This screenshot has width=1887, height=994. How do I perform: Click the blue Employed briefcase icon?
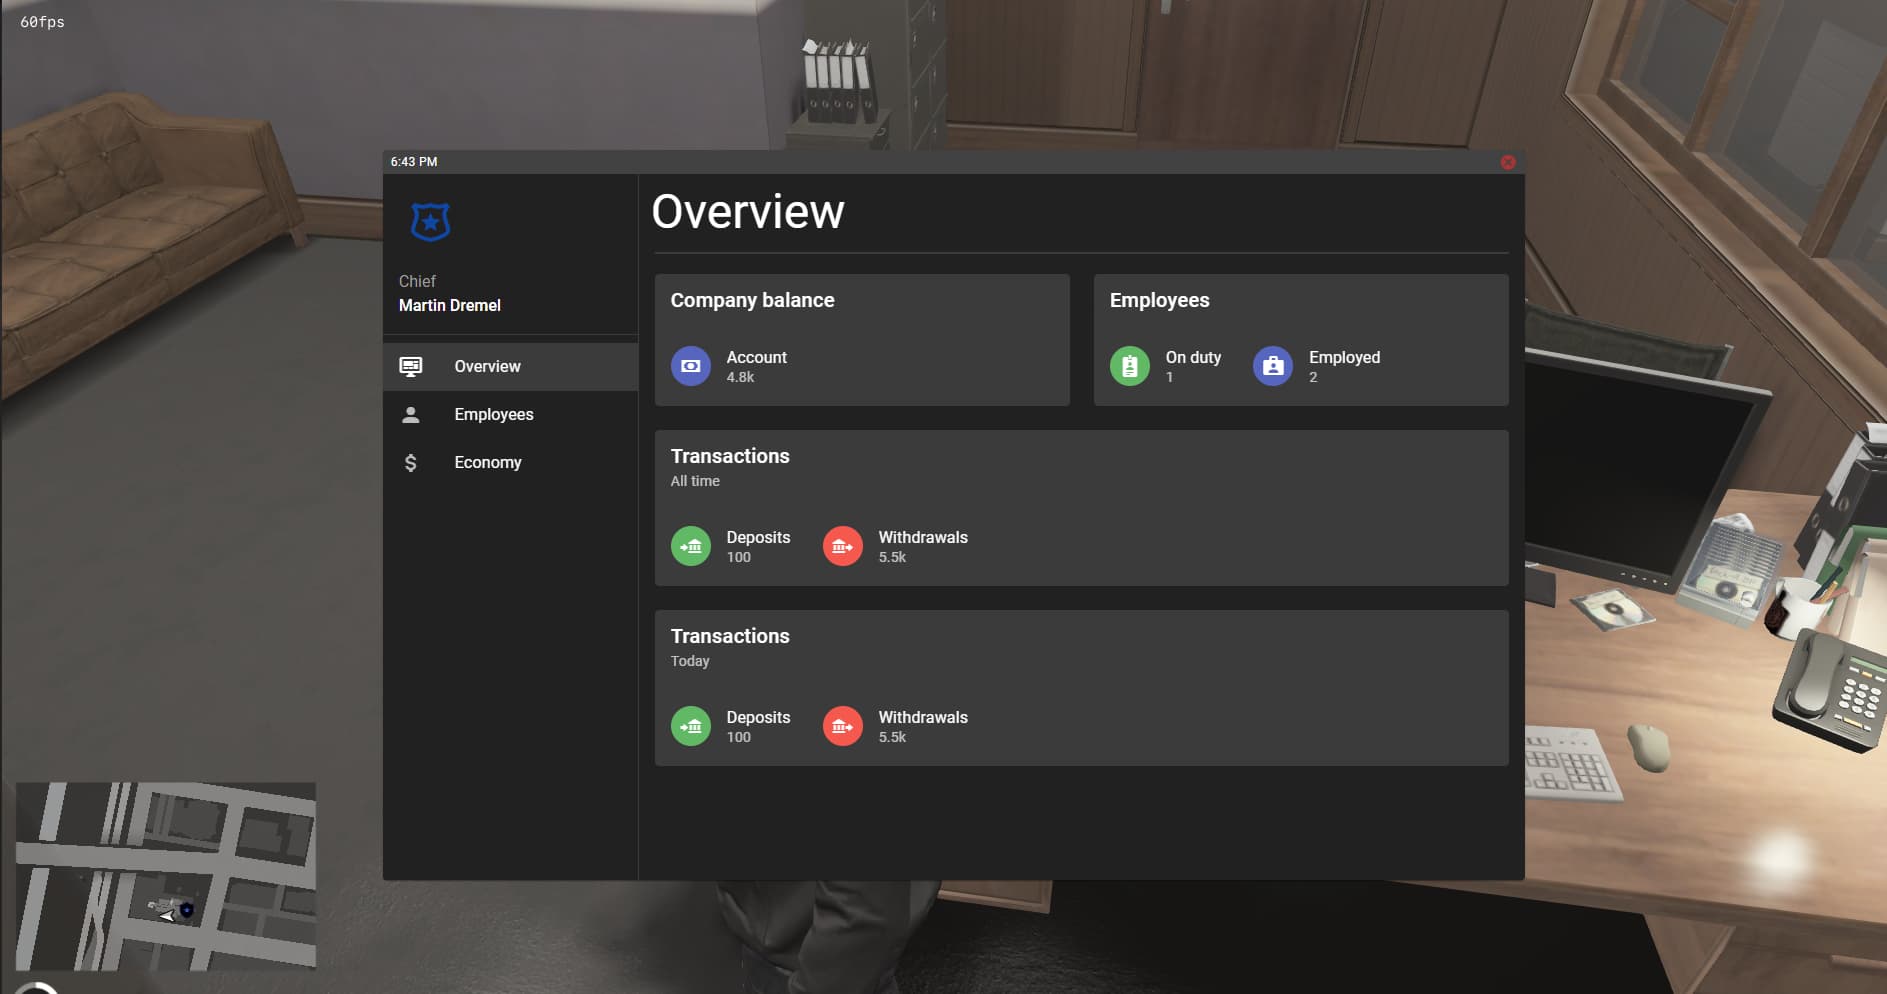click(1273, 366)
